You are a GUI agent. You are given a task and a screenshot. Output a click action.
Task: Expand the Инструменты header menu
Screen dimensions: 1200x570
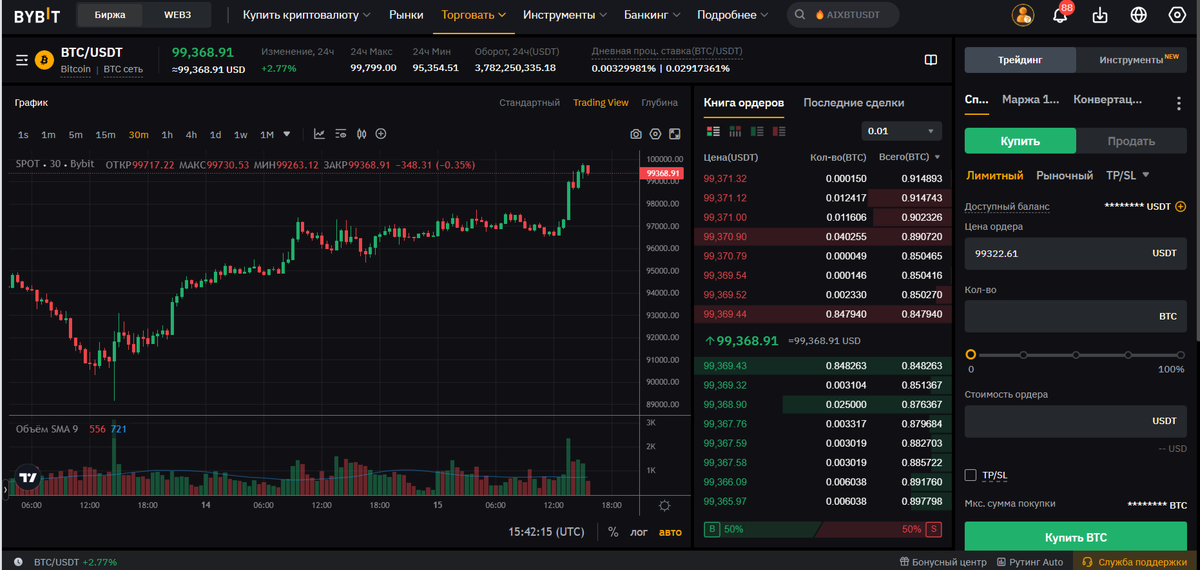pos(565,15)
